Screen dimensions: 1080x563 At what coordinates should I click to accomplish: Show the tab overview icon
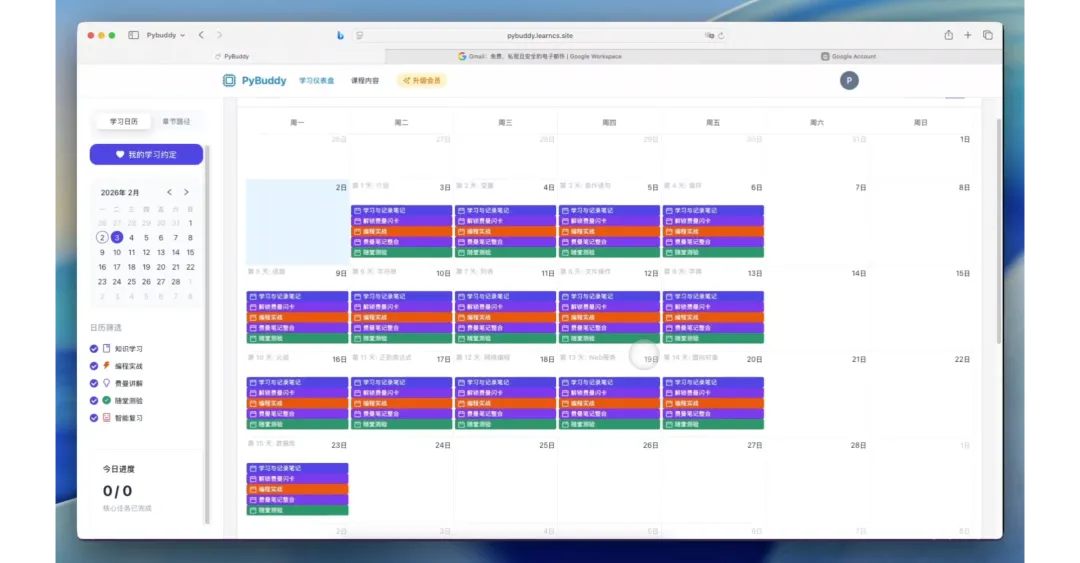(x=988, y=35)
